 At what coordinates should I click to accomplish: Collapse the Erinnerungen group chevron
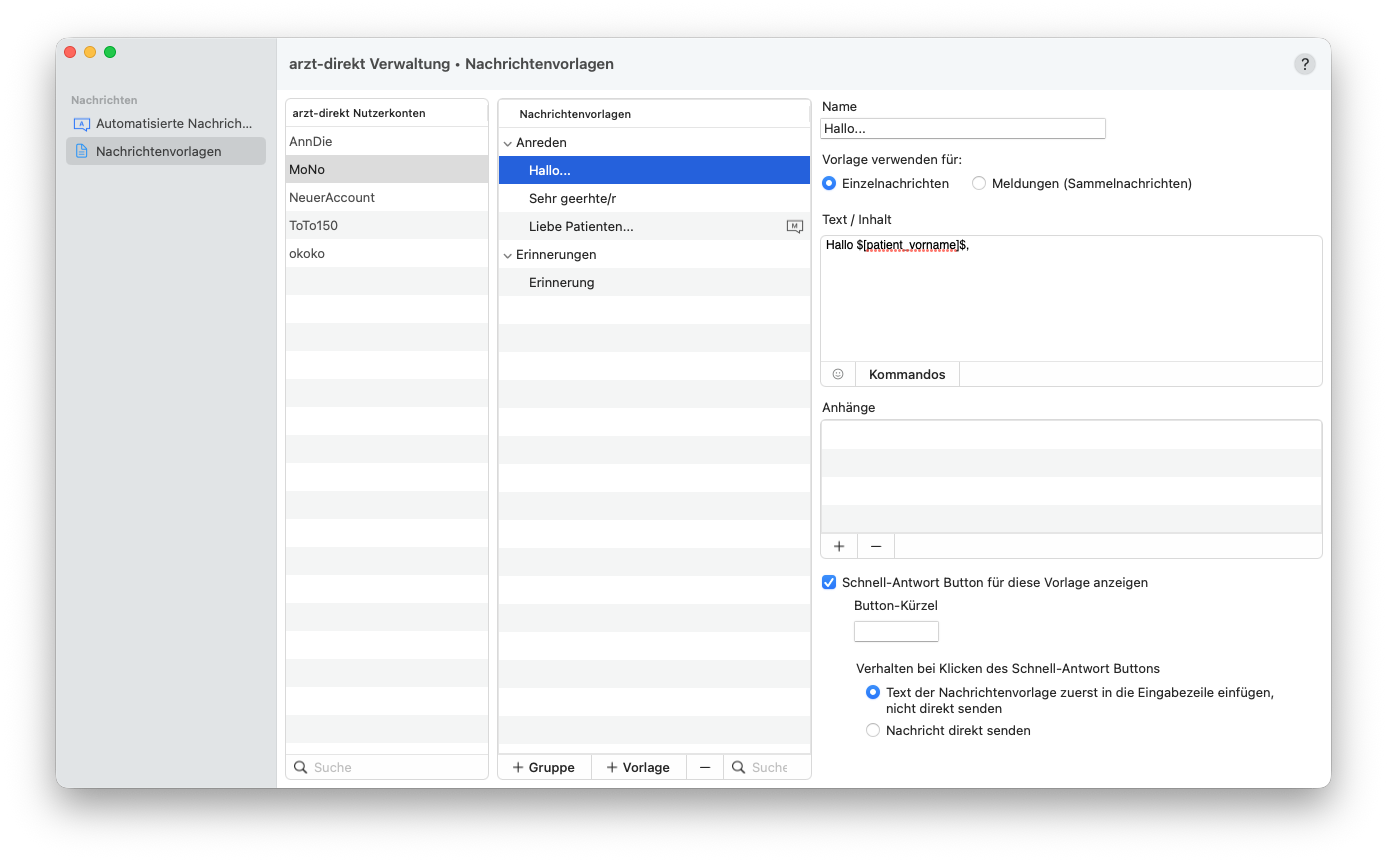tap(507, 255)
